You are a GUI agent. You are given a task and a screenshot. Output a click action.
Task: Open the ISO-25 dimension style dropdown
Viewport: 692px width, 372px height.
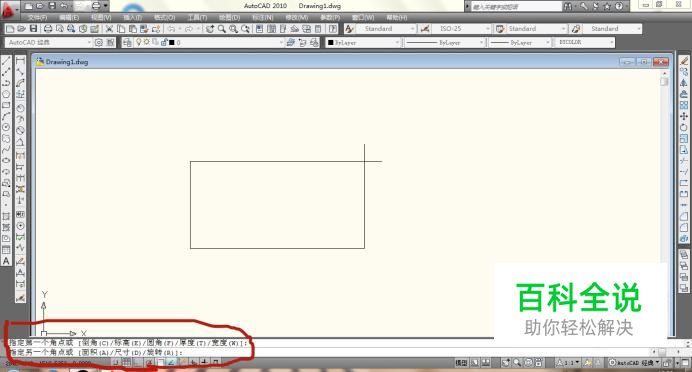point(462,29)
